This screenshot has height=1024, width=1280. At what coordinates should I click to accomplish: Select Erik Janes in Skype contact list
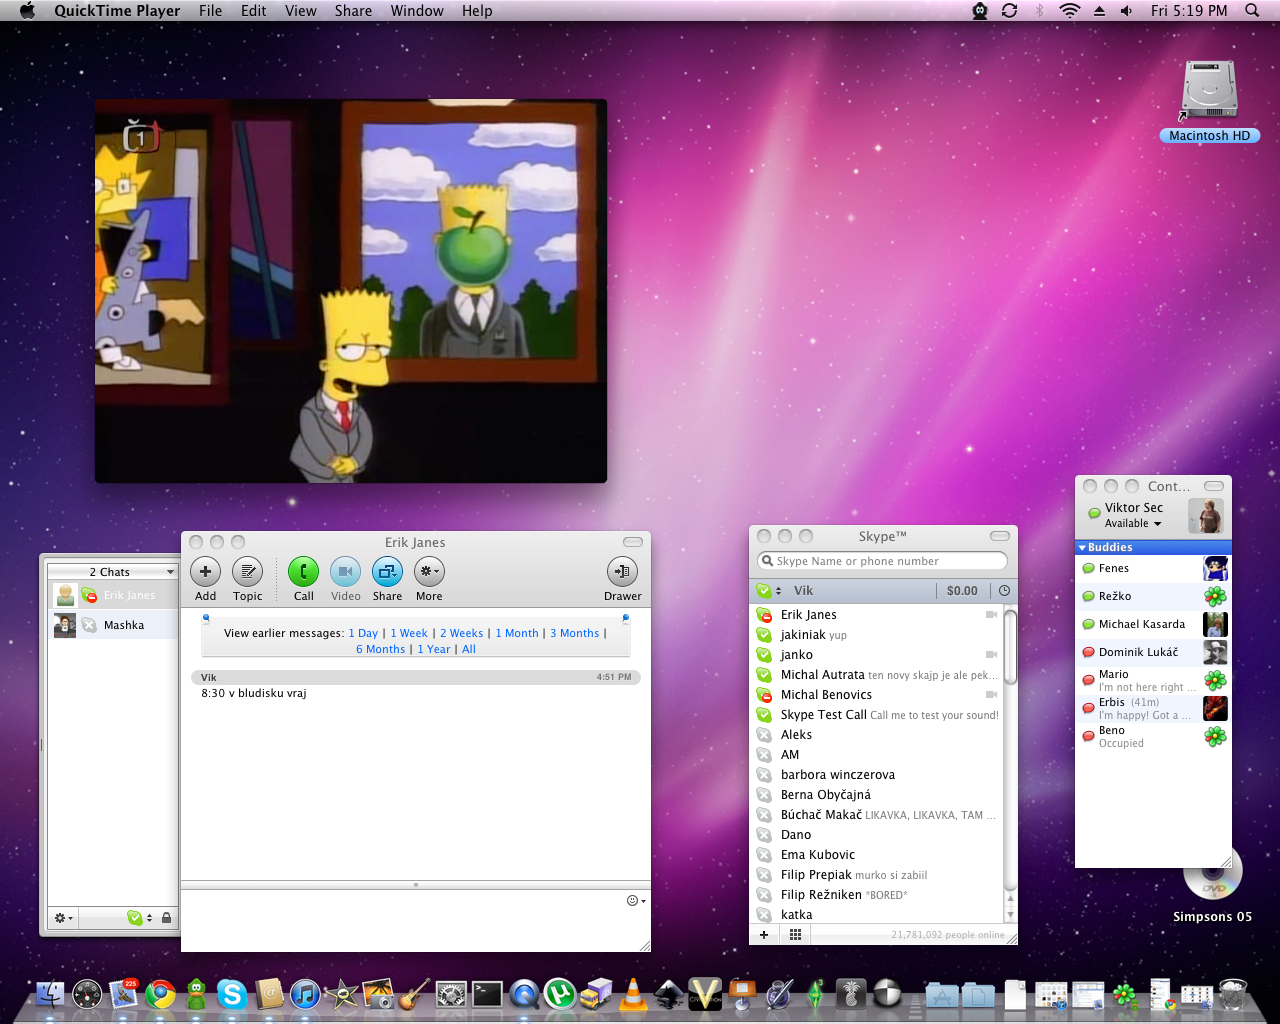(x=876, y=615)
